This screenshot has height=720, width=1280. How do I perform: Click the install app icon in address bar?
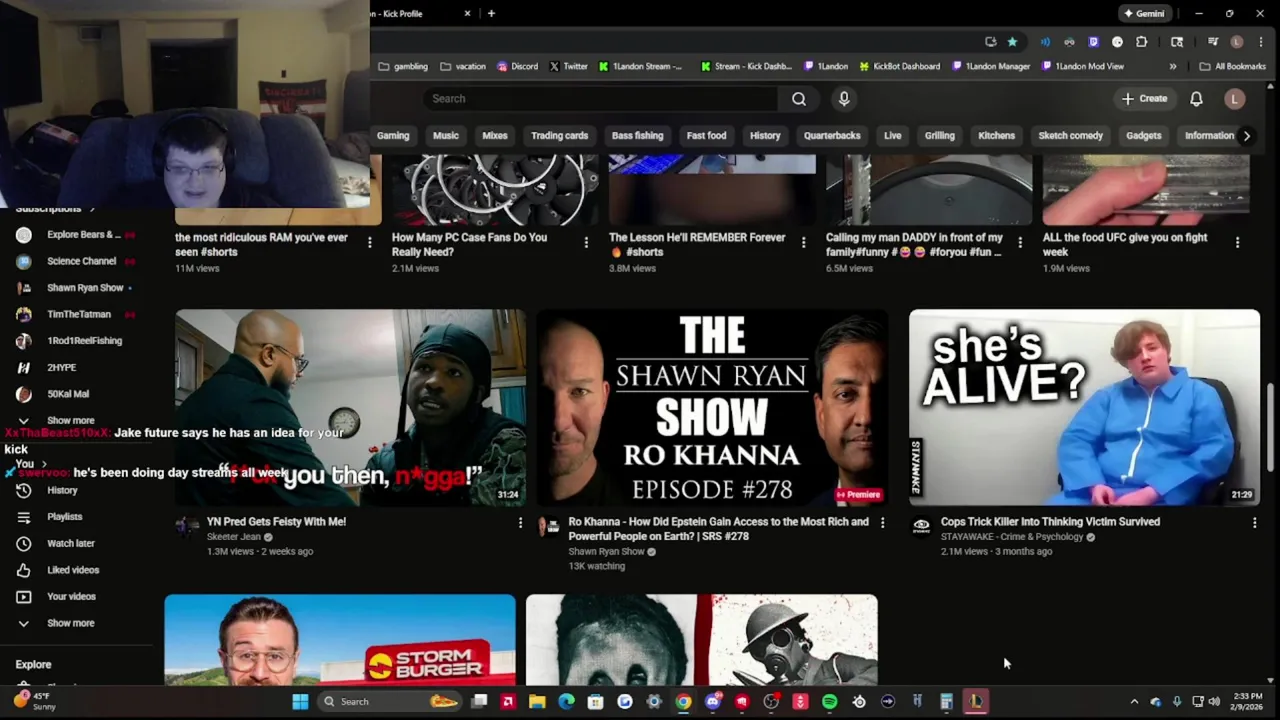tap(990, 42)
